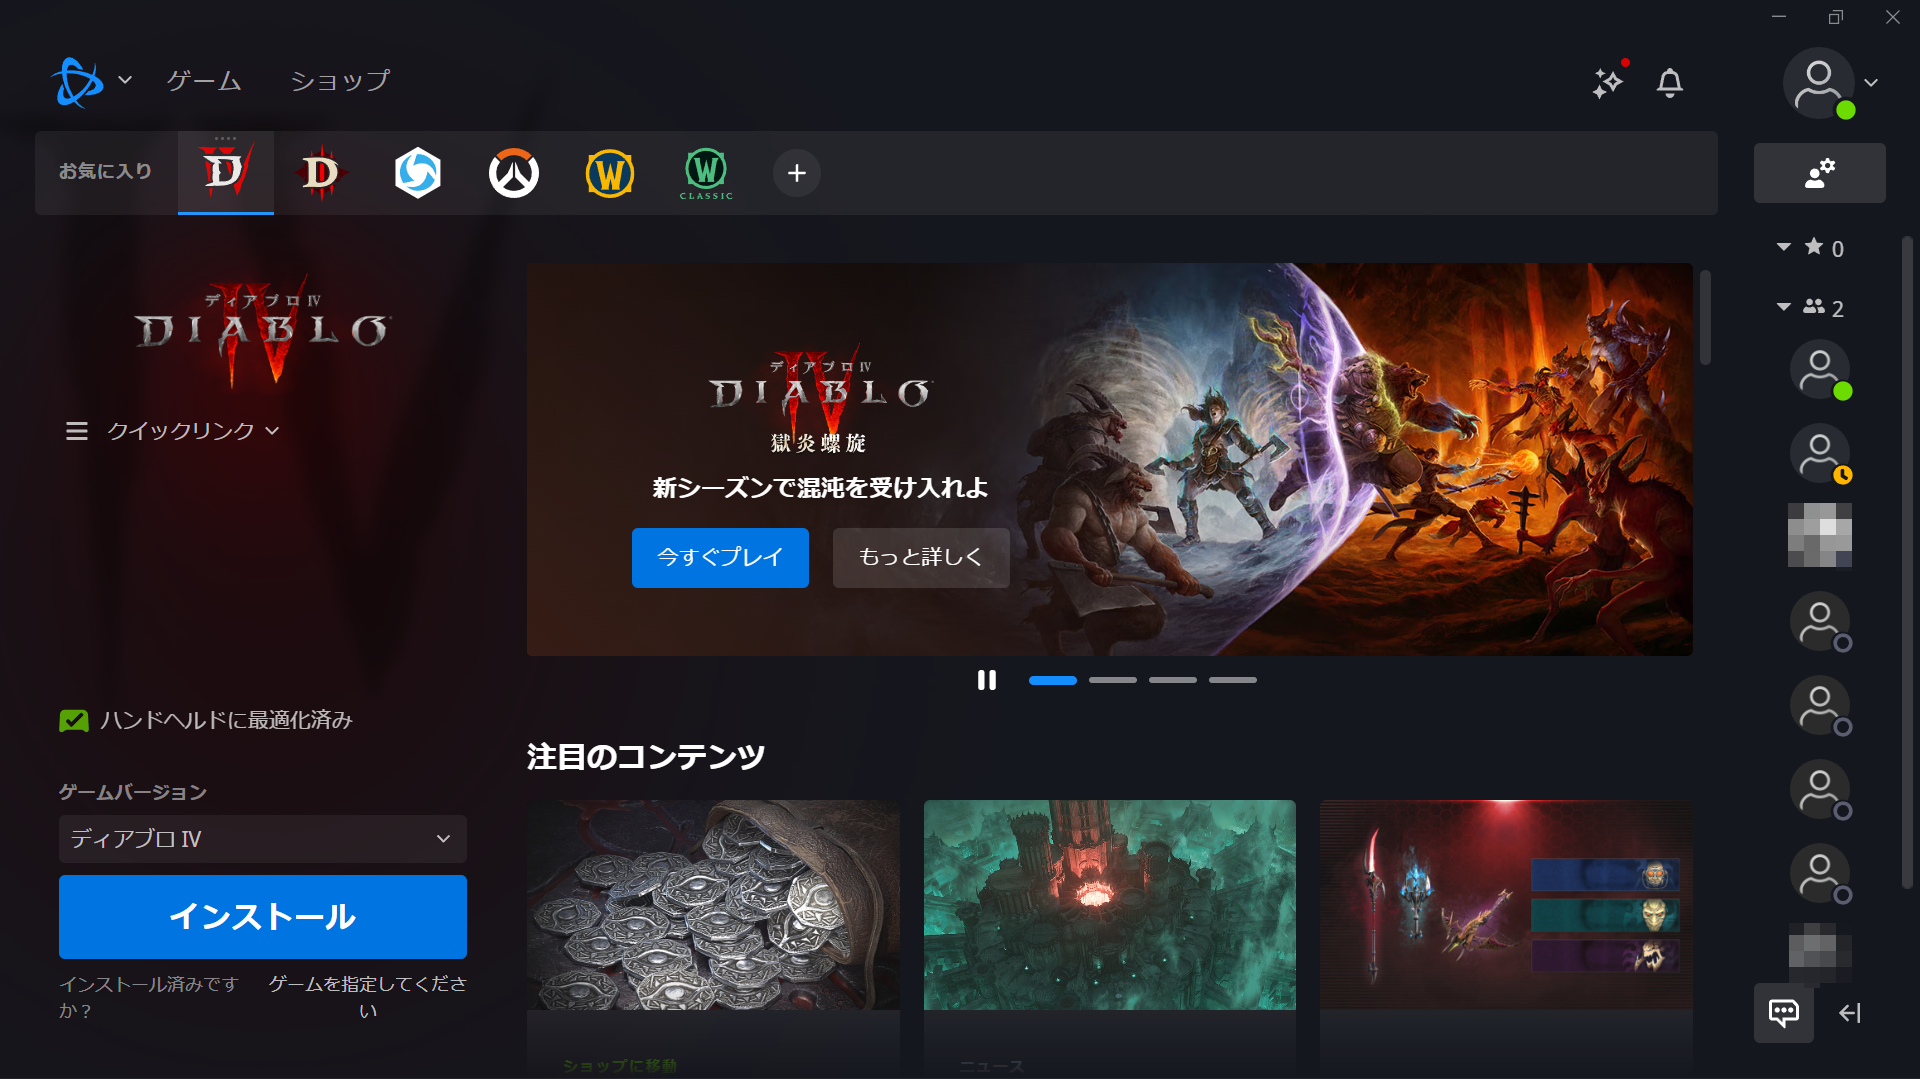Image resolution: width=1920 pixels, height=1079 pixels.
Task: Click the add friend icon in the sidebar
Action: [x=1818, y=172]
